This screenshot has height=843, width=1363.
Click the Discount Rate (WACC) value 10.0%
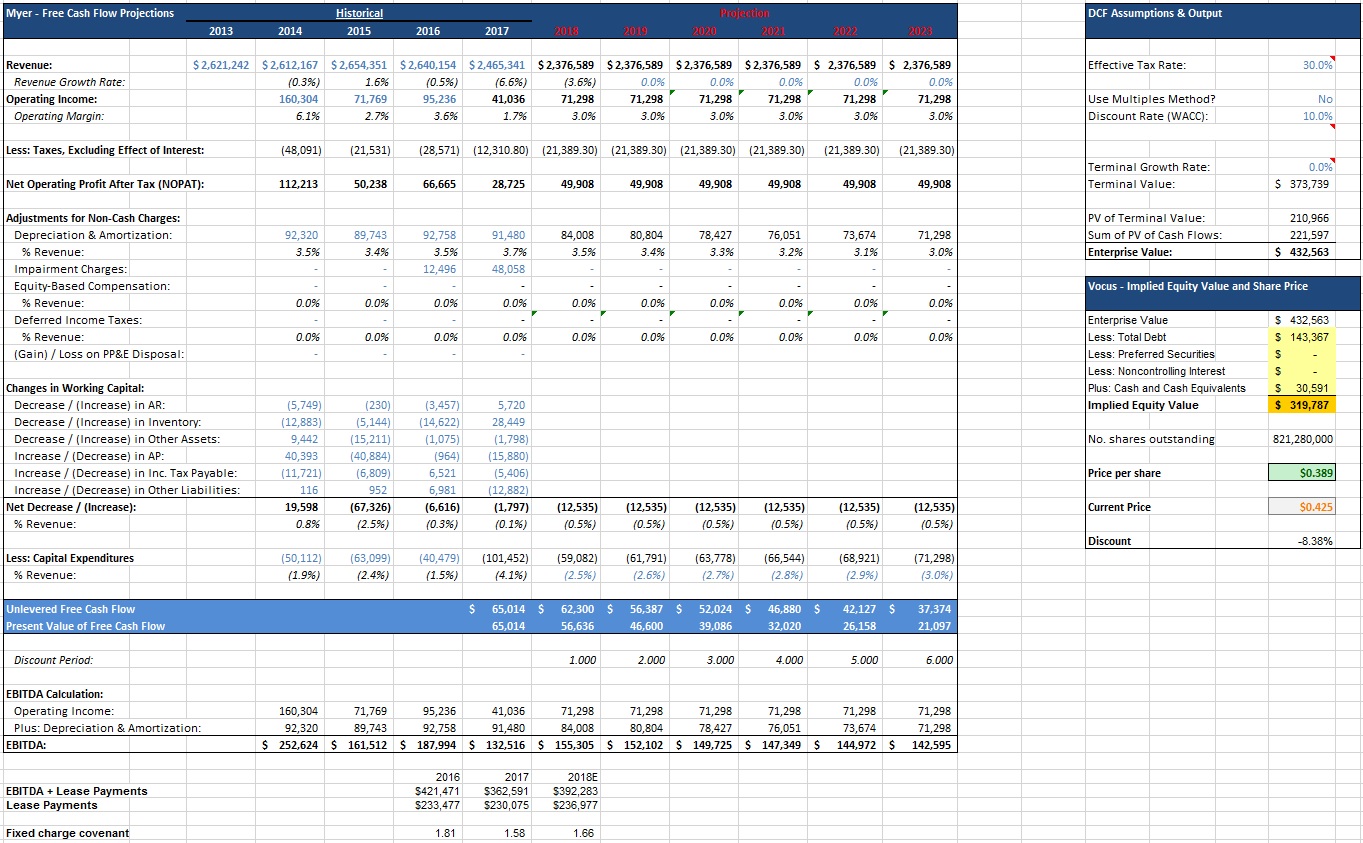(1317, 116)
